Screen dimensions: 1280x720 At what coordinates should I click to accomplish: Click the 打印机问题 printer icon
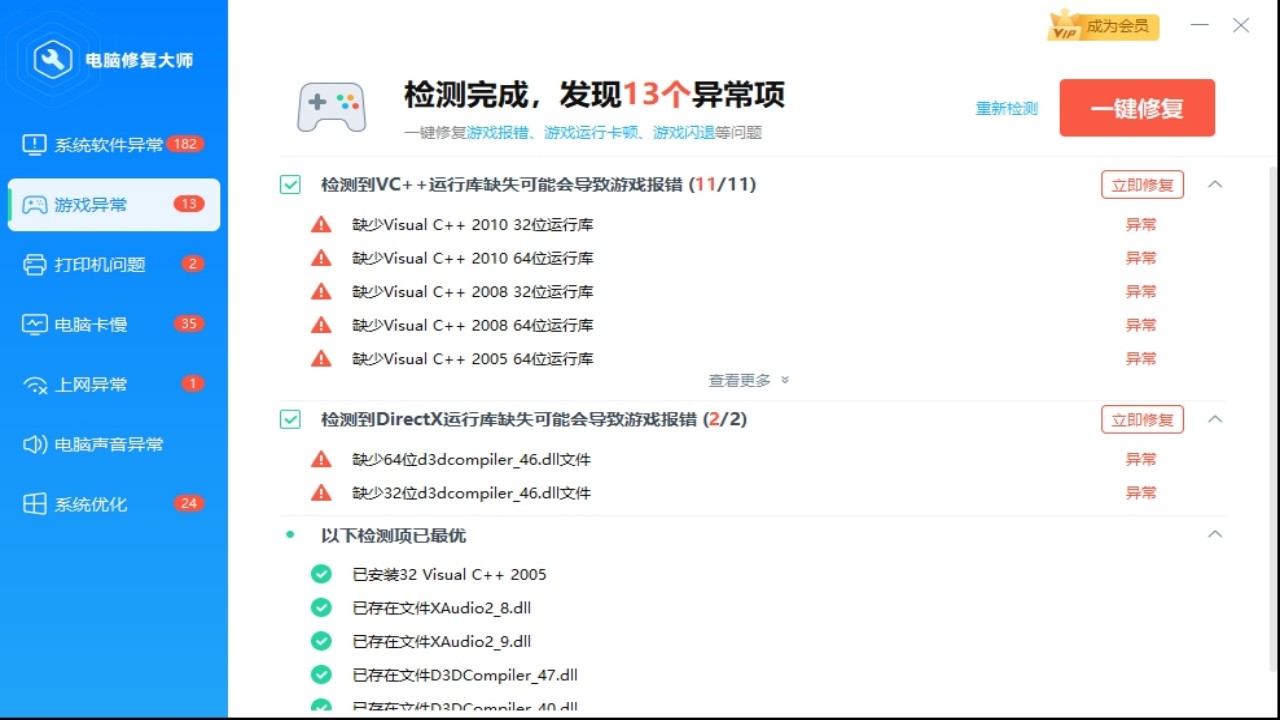pyautogui.click(x=33, y=264)
